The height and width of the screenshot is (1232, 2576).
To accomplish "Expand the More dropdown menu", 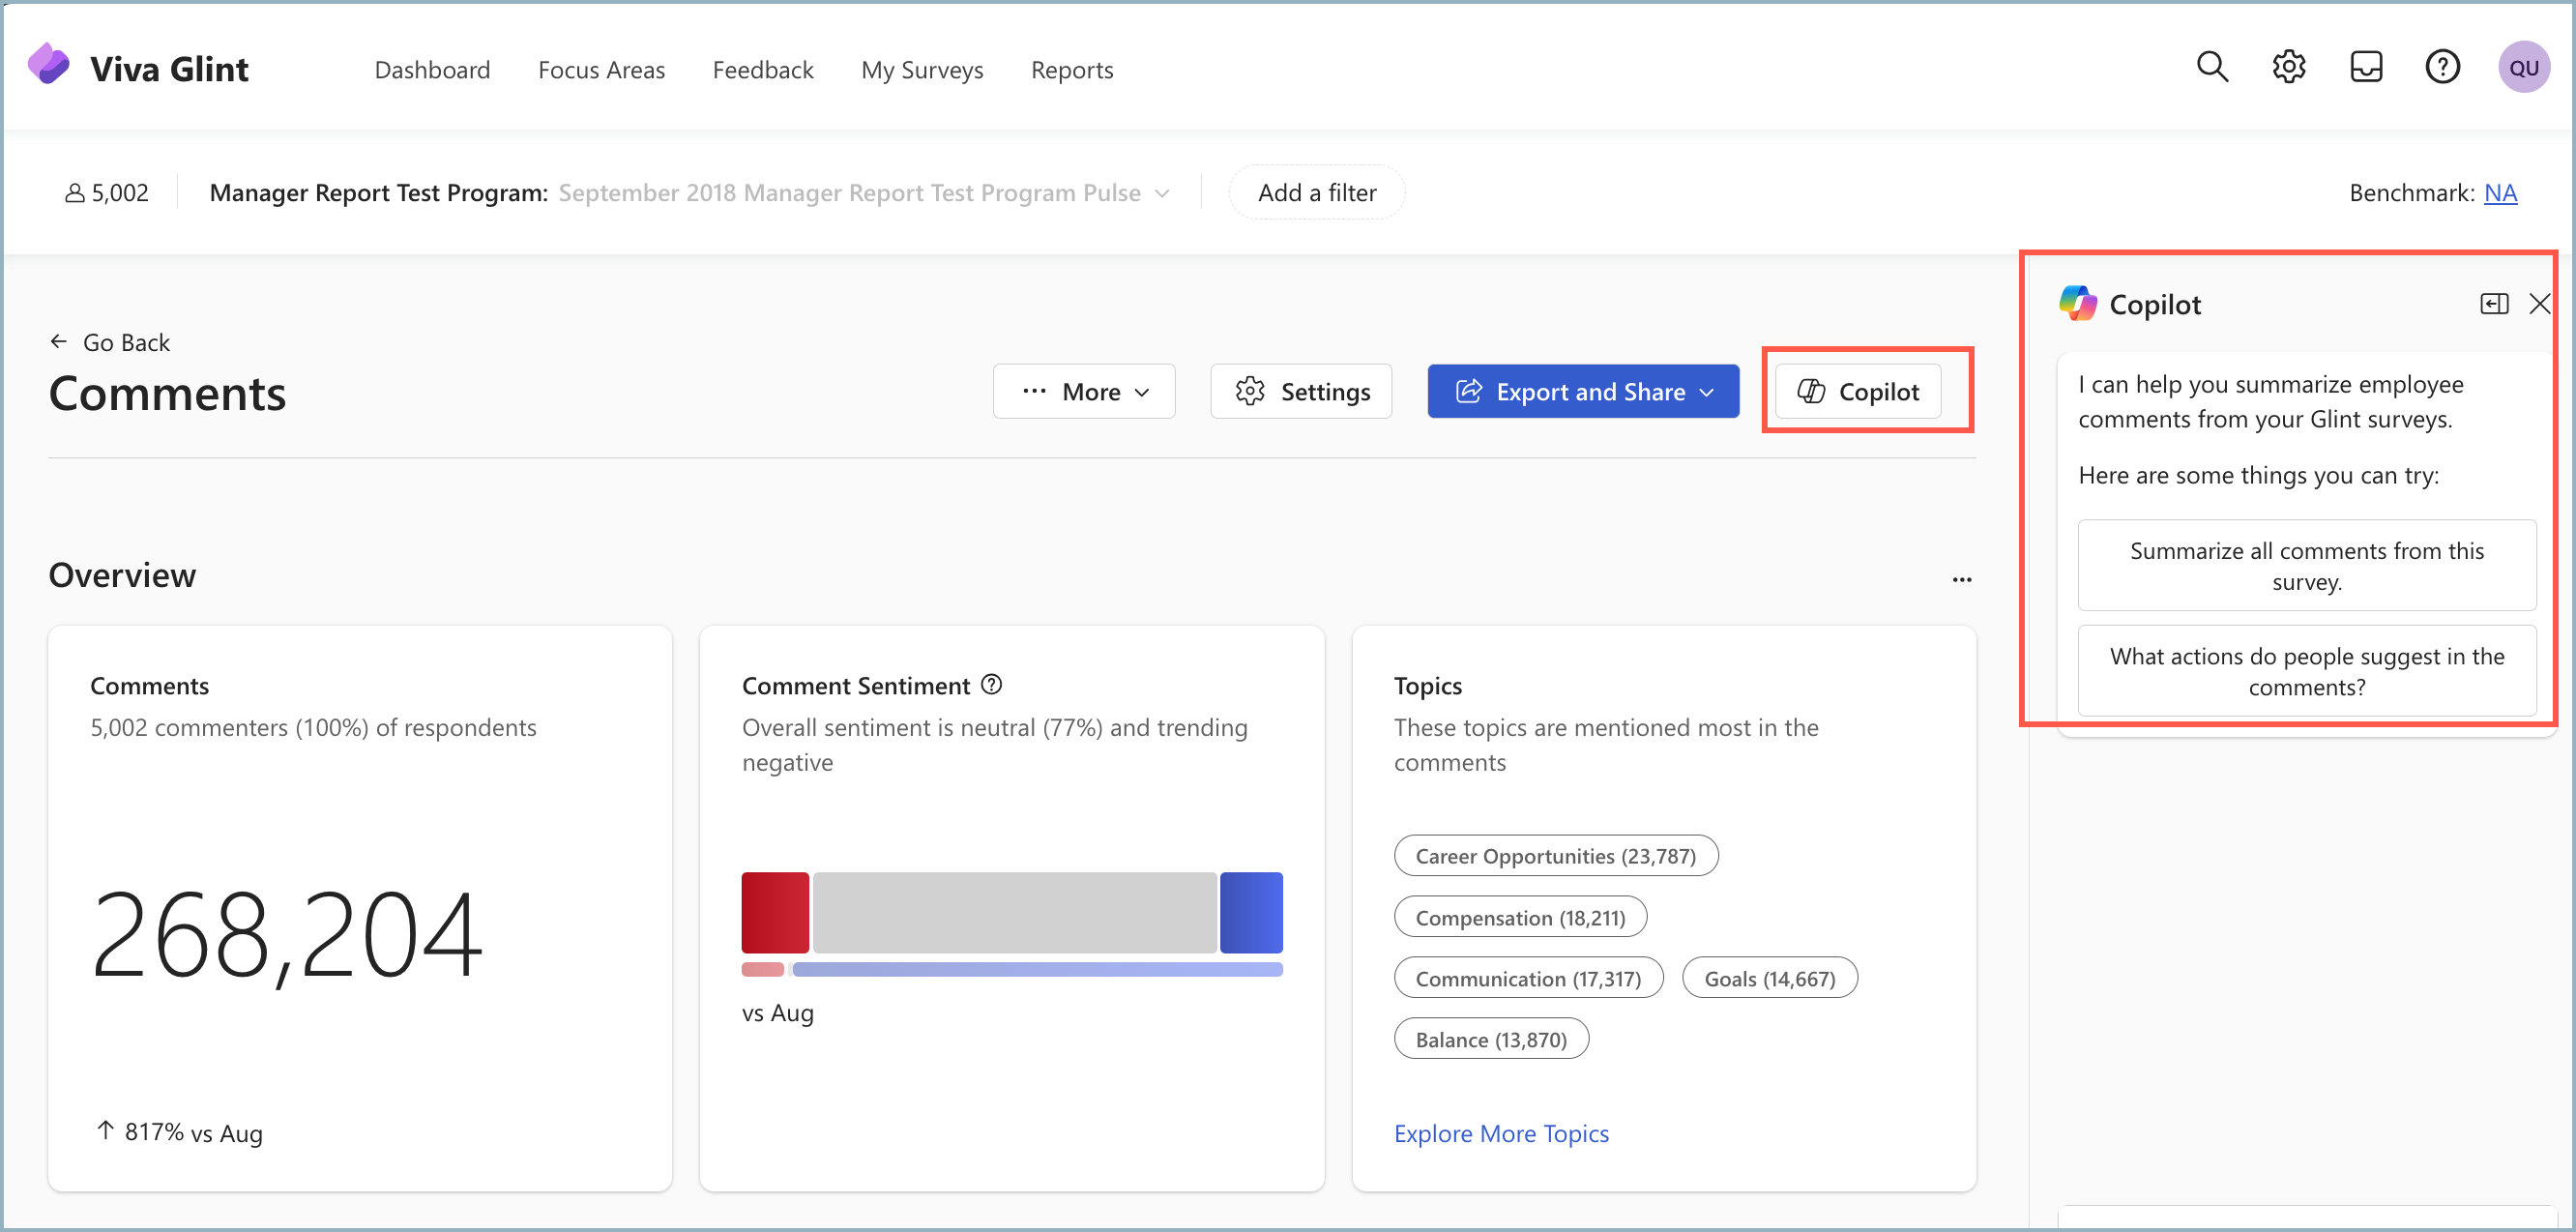I will pos(1084,392).
